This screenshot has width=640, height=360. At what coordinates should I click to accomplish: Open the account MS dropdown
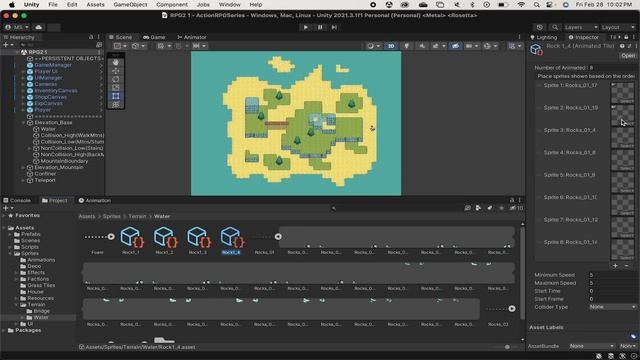click(17, 27)
